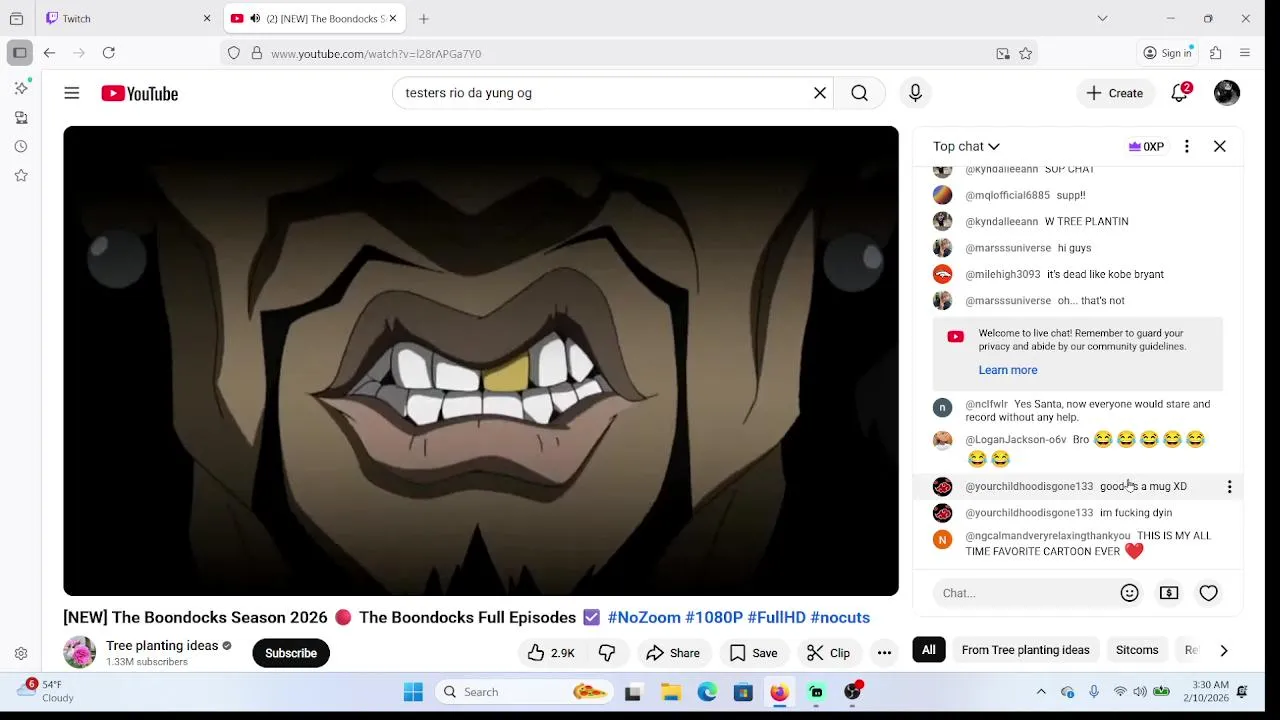1280x720 pixels.
Task: Reload the current page
Action: point(109,53)
